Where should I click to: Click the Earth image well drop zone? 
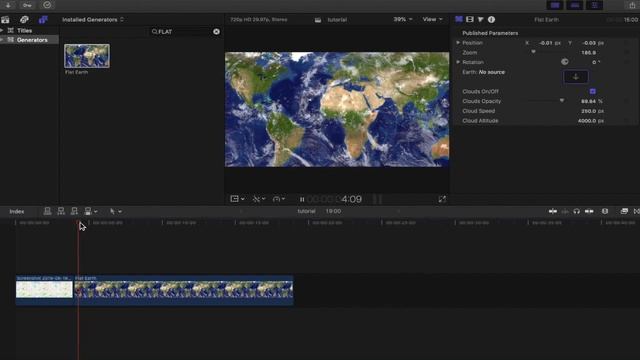click(576, 77)
